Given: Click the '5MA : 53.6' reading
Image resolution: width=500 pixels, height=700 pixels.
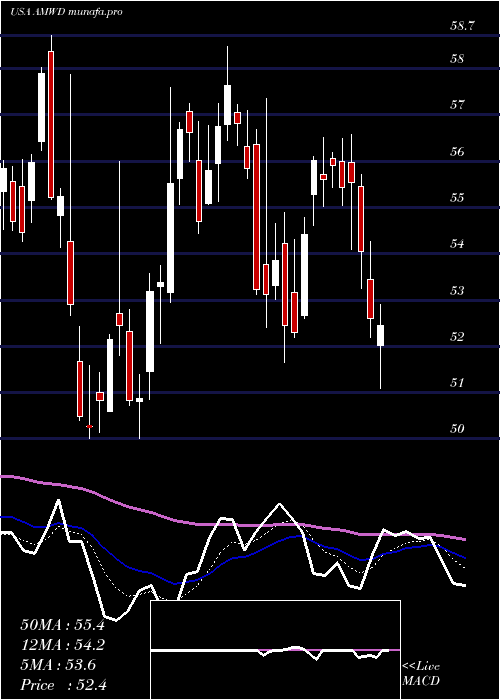Looking at the screenshot, I should [58, 665].
